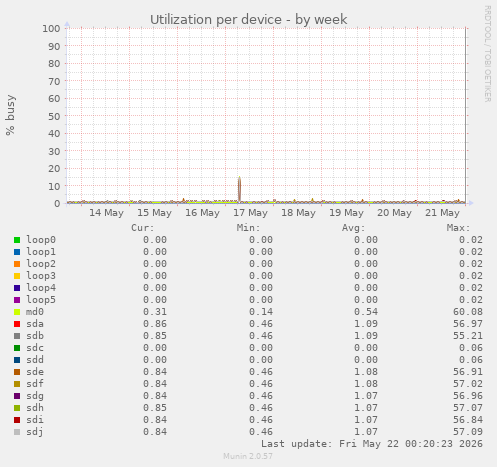Image resolution: width=497 pixels, height=467 pixels.
Task: Click the 'loop0' legend label
Action: coord(41,240)
